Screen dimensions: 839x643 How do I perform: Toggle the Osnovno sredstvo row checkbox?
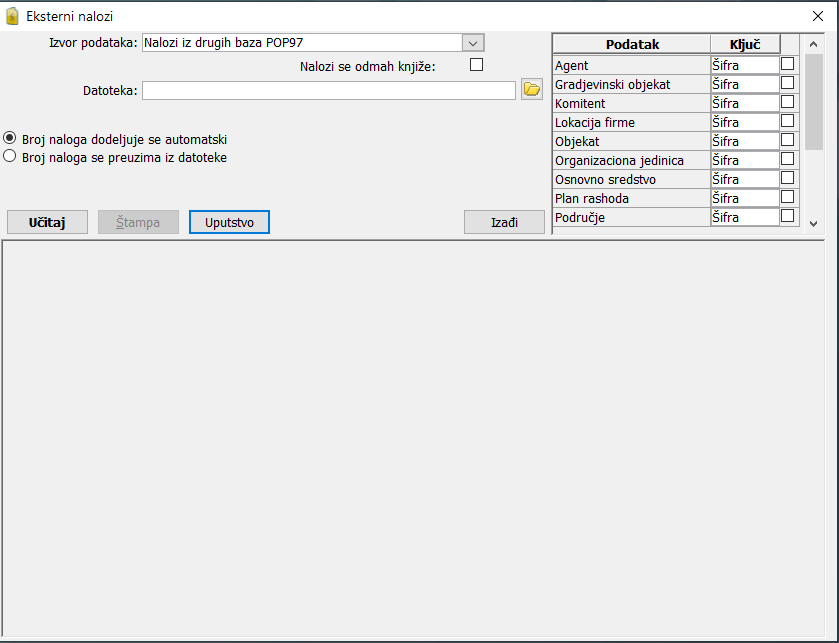(x=788, y=179)
